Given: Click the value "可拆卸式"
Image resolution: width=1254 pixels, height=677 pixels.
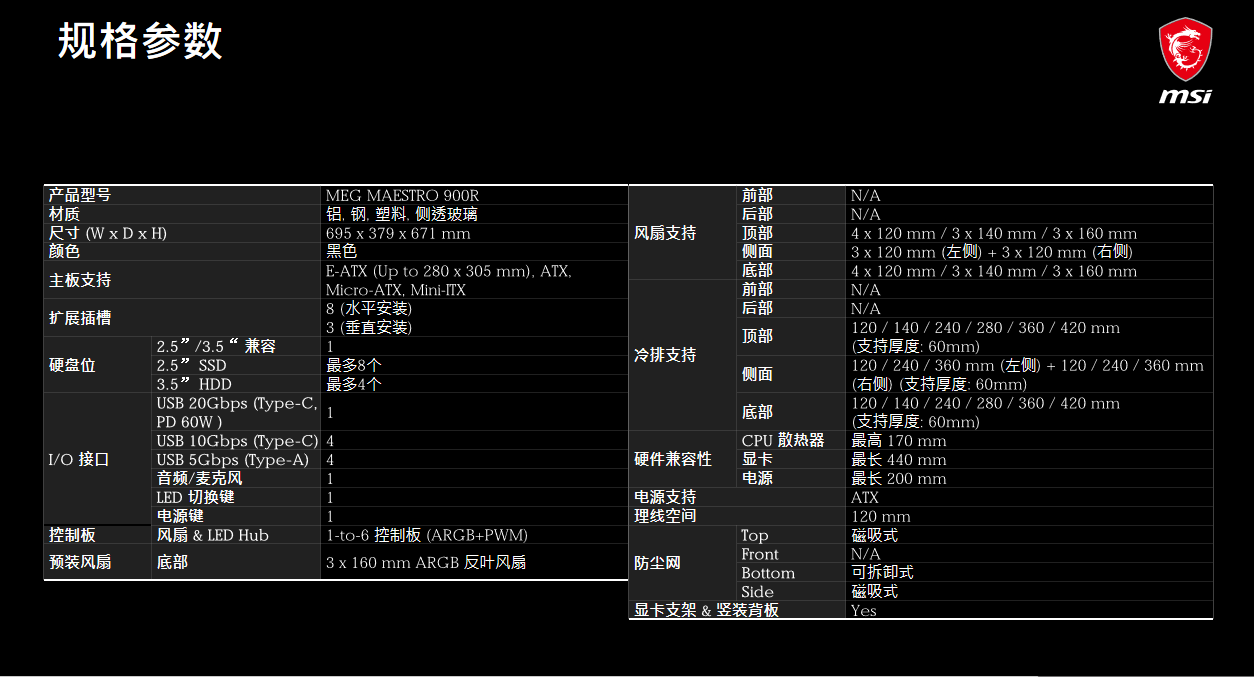Looking at the screenshot, I should [x=882, y=573].
